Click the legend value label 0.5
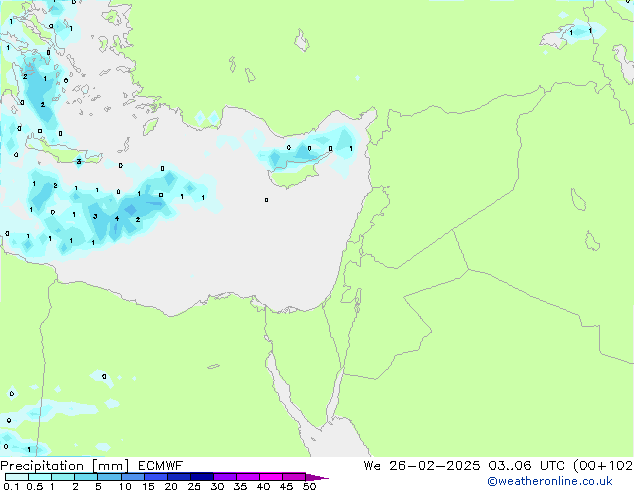The height and width of the screenshot is (490, 634). tap(34, 486)
